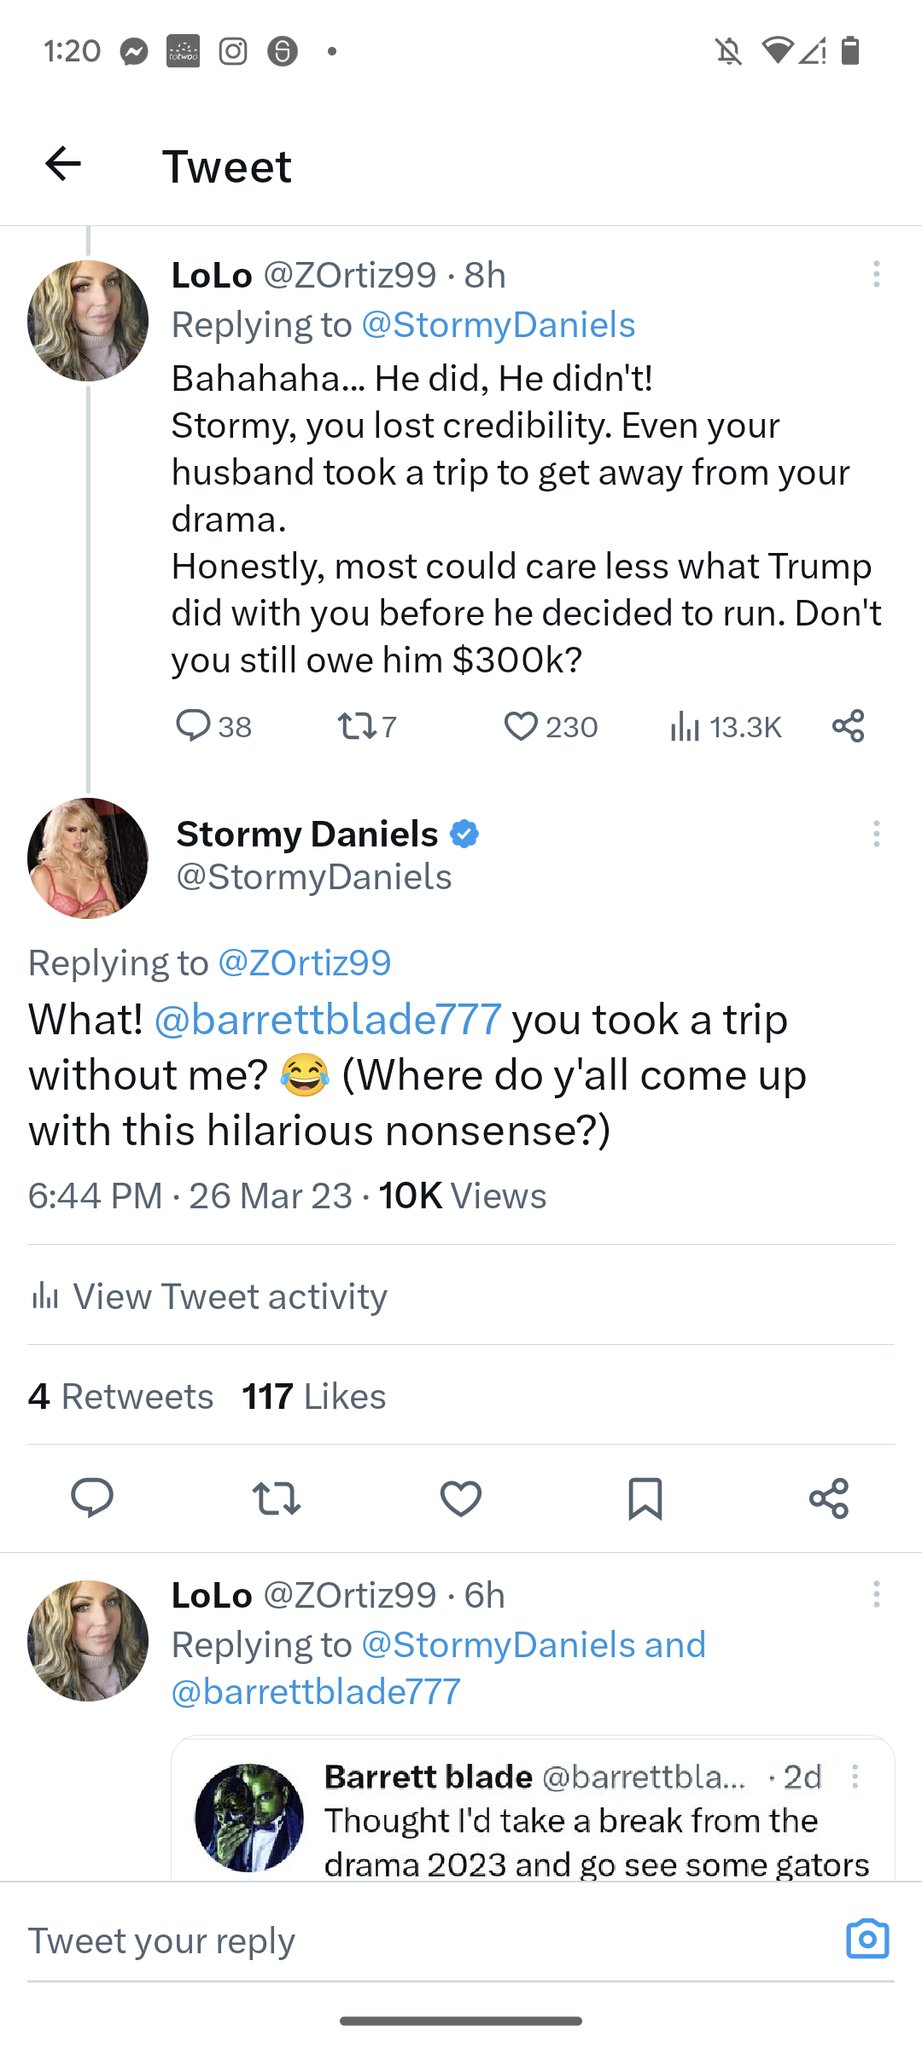Open the @barrettblade777 mention link
This screenshot has width=922, height=2048.
(327, 1019)
